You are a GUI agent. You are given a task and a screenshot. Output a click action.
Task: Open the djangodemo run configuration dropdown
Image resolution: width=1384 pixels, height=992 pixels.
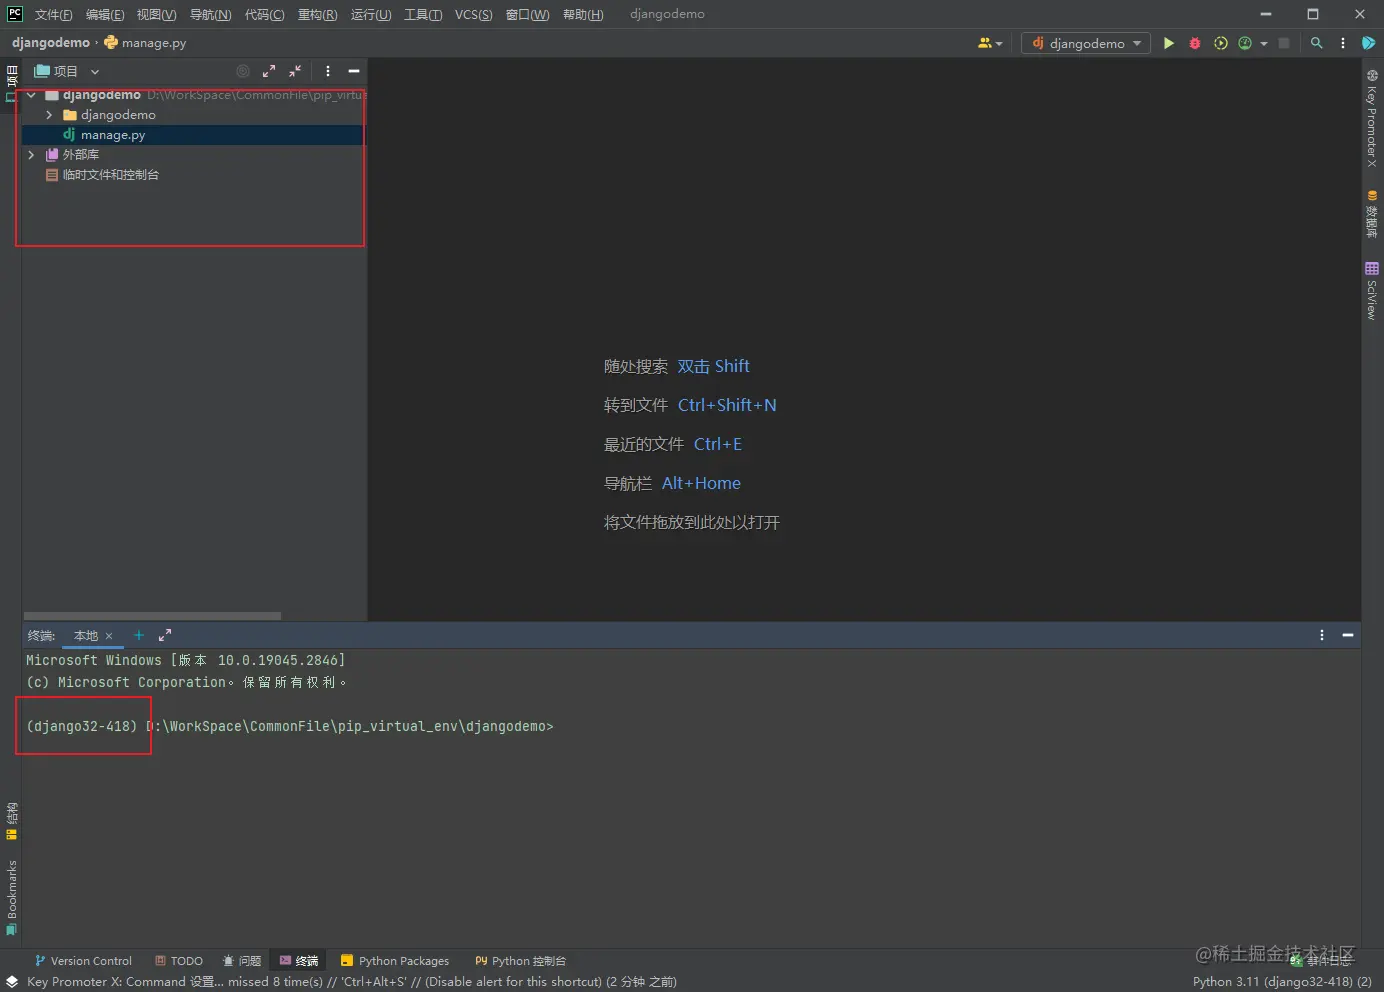[x=1086, y=43]
